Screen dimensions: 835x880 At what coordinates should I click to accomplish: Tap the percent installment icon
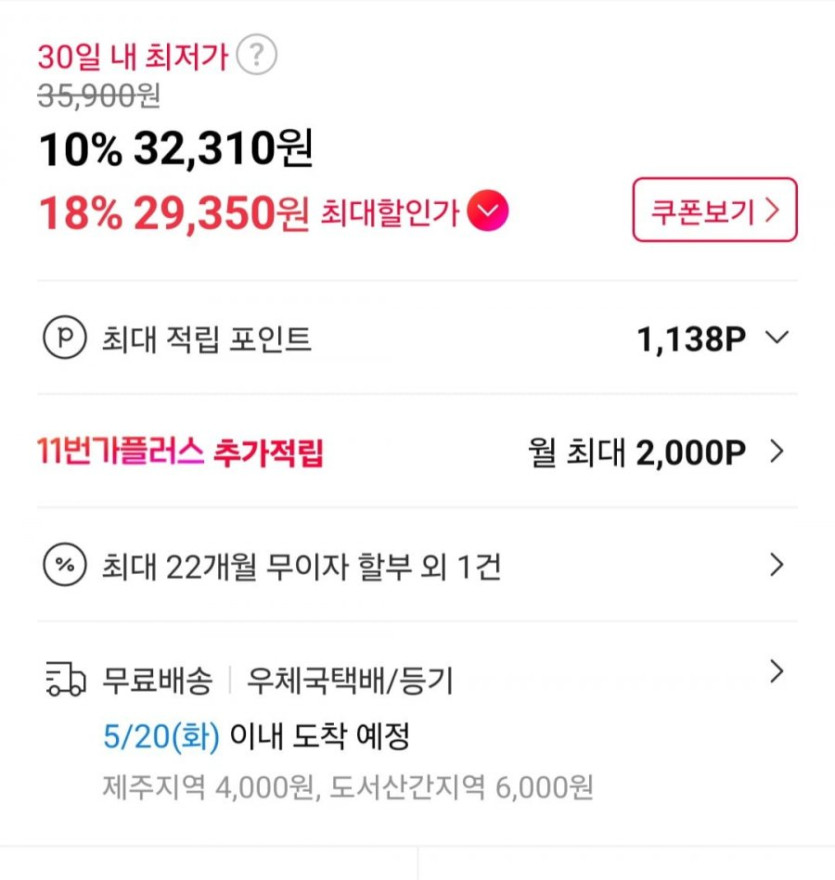[60, 566]
